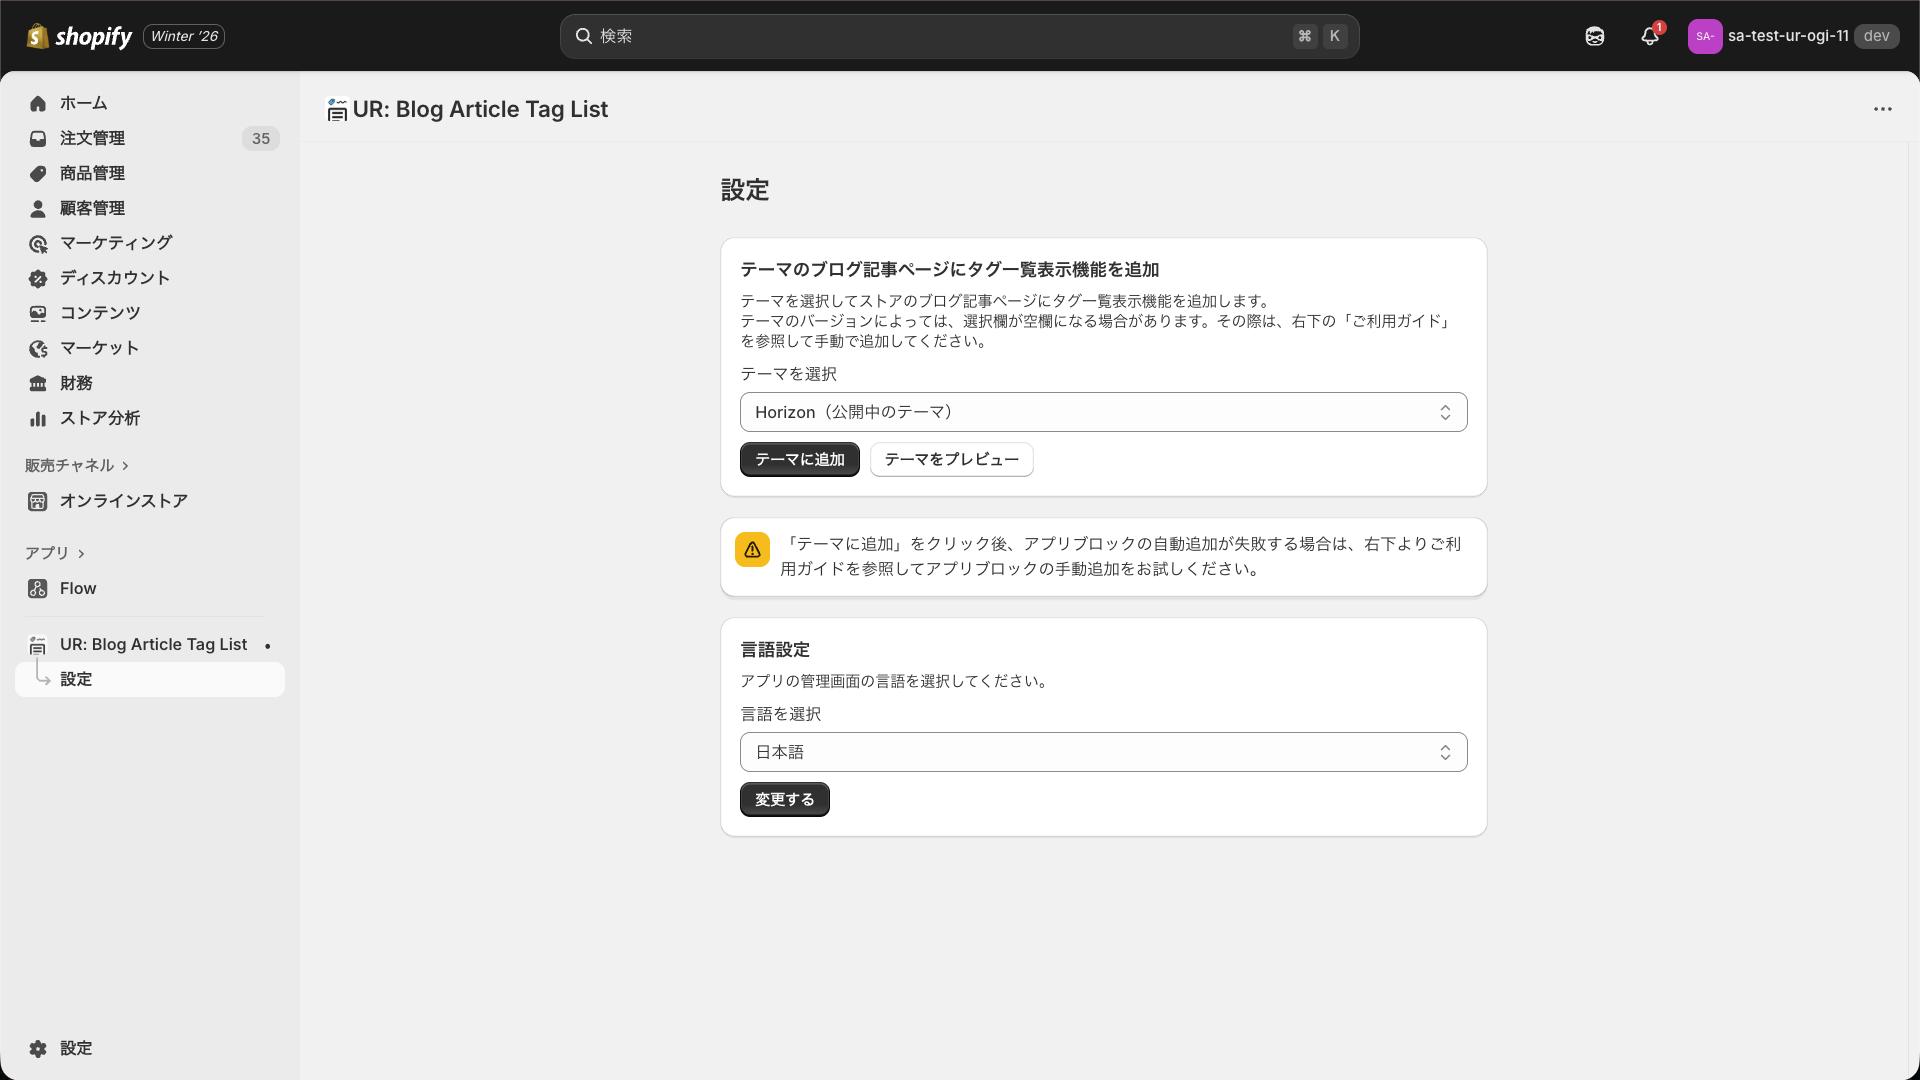Click the テーマに追加 button
Viewport: 1920px width, 1080px height.
coord(799,459)
